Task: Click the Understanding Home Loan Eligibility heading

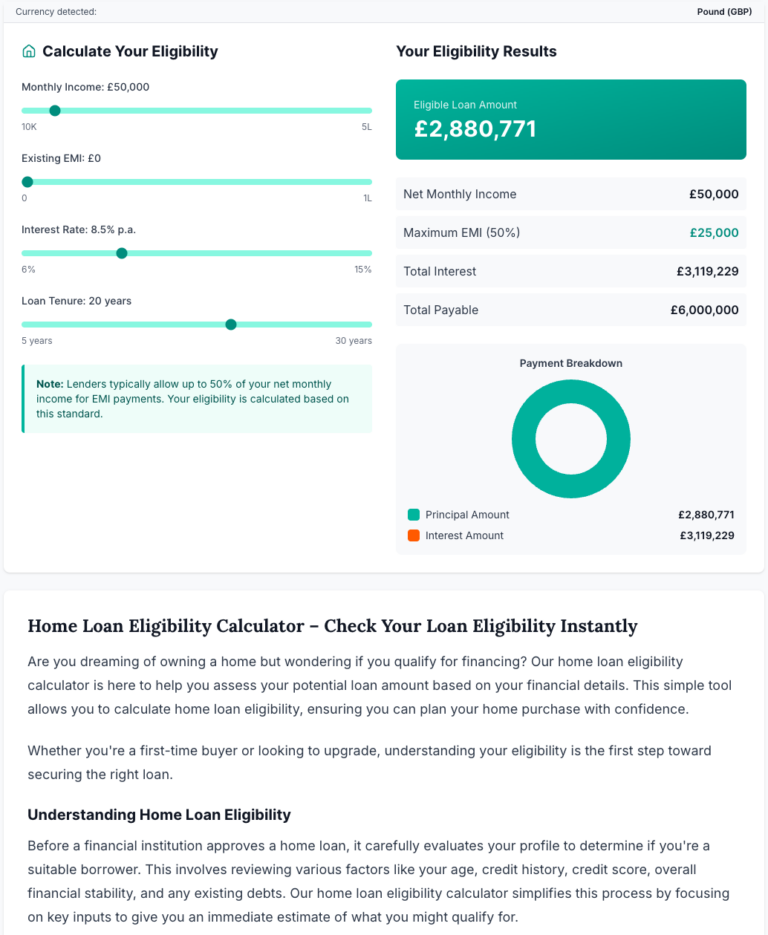Action: [159, 815]
